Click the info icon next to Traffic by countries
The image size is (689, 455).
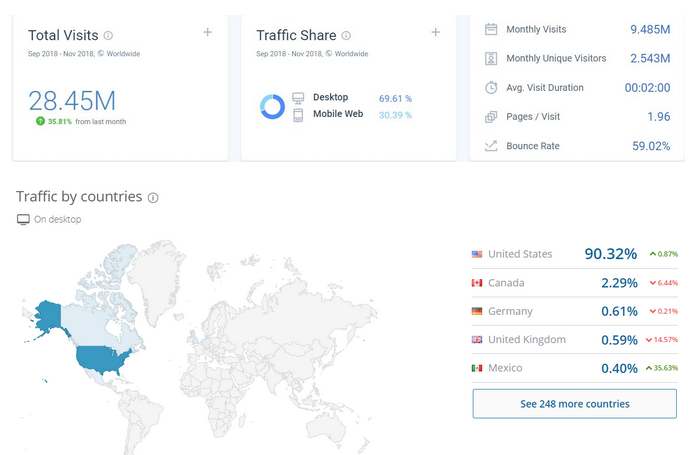point(153,198)
